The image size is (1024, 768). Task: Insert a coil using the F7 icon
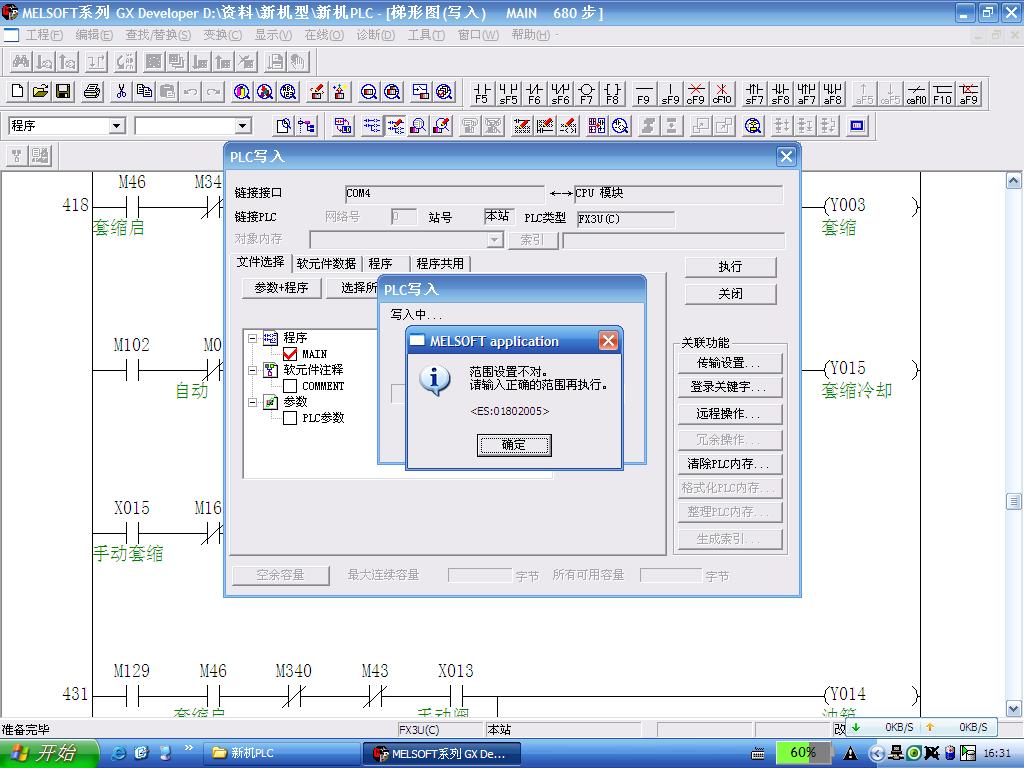586,93
